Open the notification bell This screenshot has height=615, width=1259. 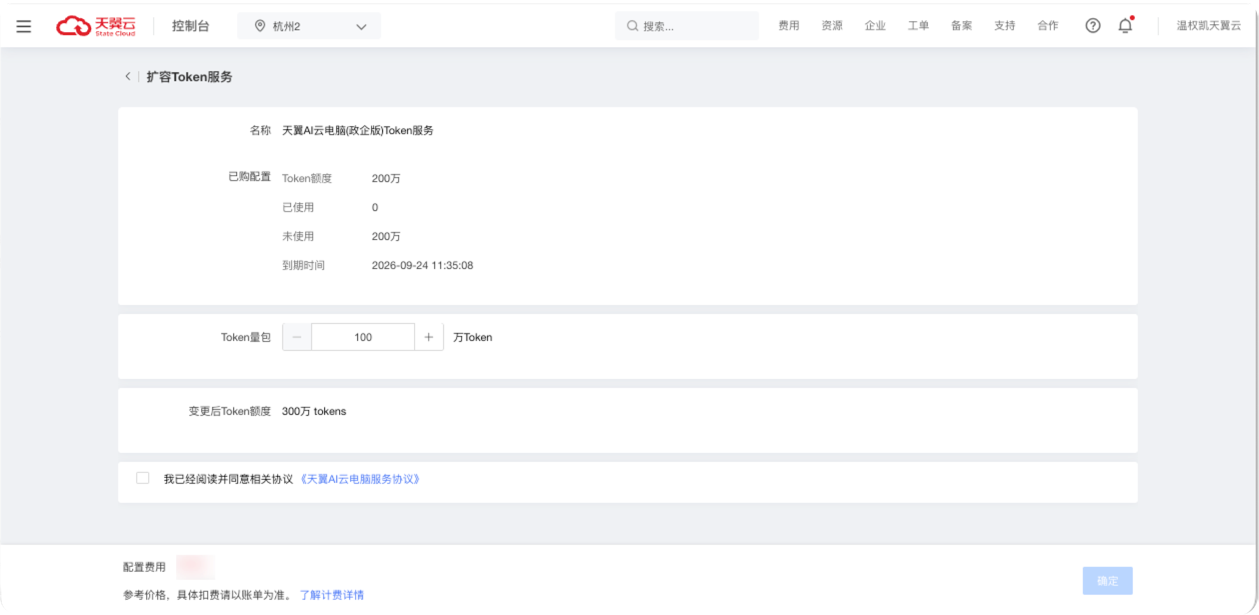[1125, 26]
